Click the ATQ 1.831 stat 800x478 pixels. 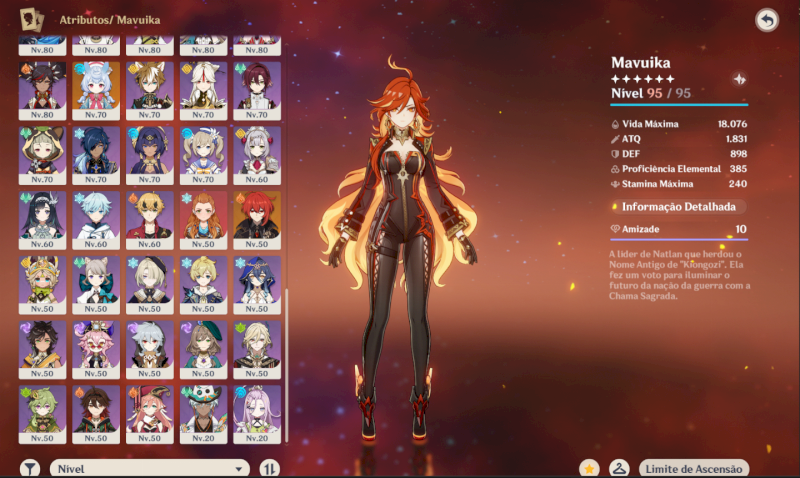pyautogui.click(x=679, y=139)
